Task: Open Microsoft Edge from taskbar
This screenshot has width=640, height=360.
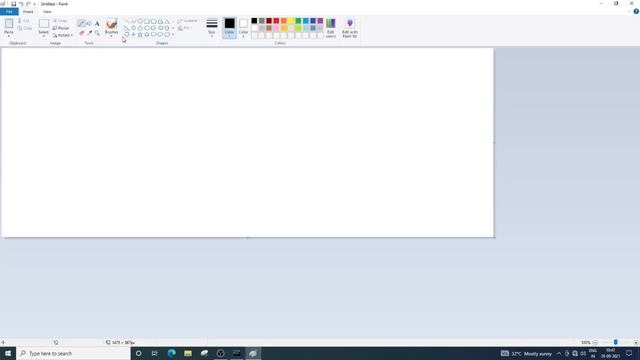Action: point(171,353)
